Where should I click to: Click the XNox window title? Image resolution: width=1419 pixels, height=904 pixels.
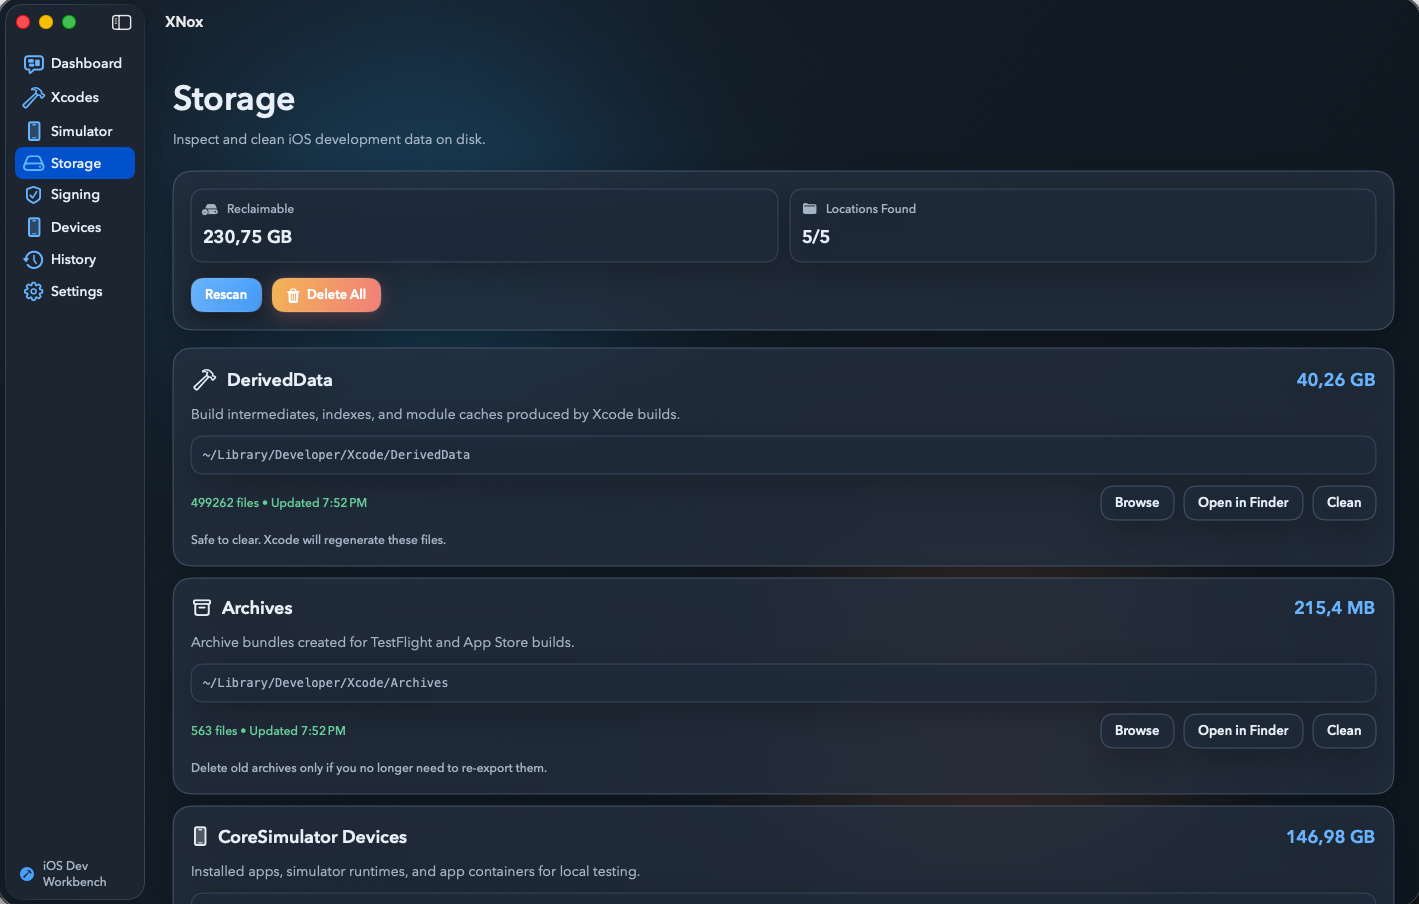click(184, 21)
